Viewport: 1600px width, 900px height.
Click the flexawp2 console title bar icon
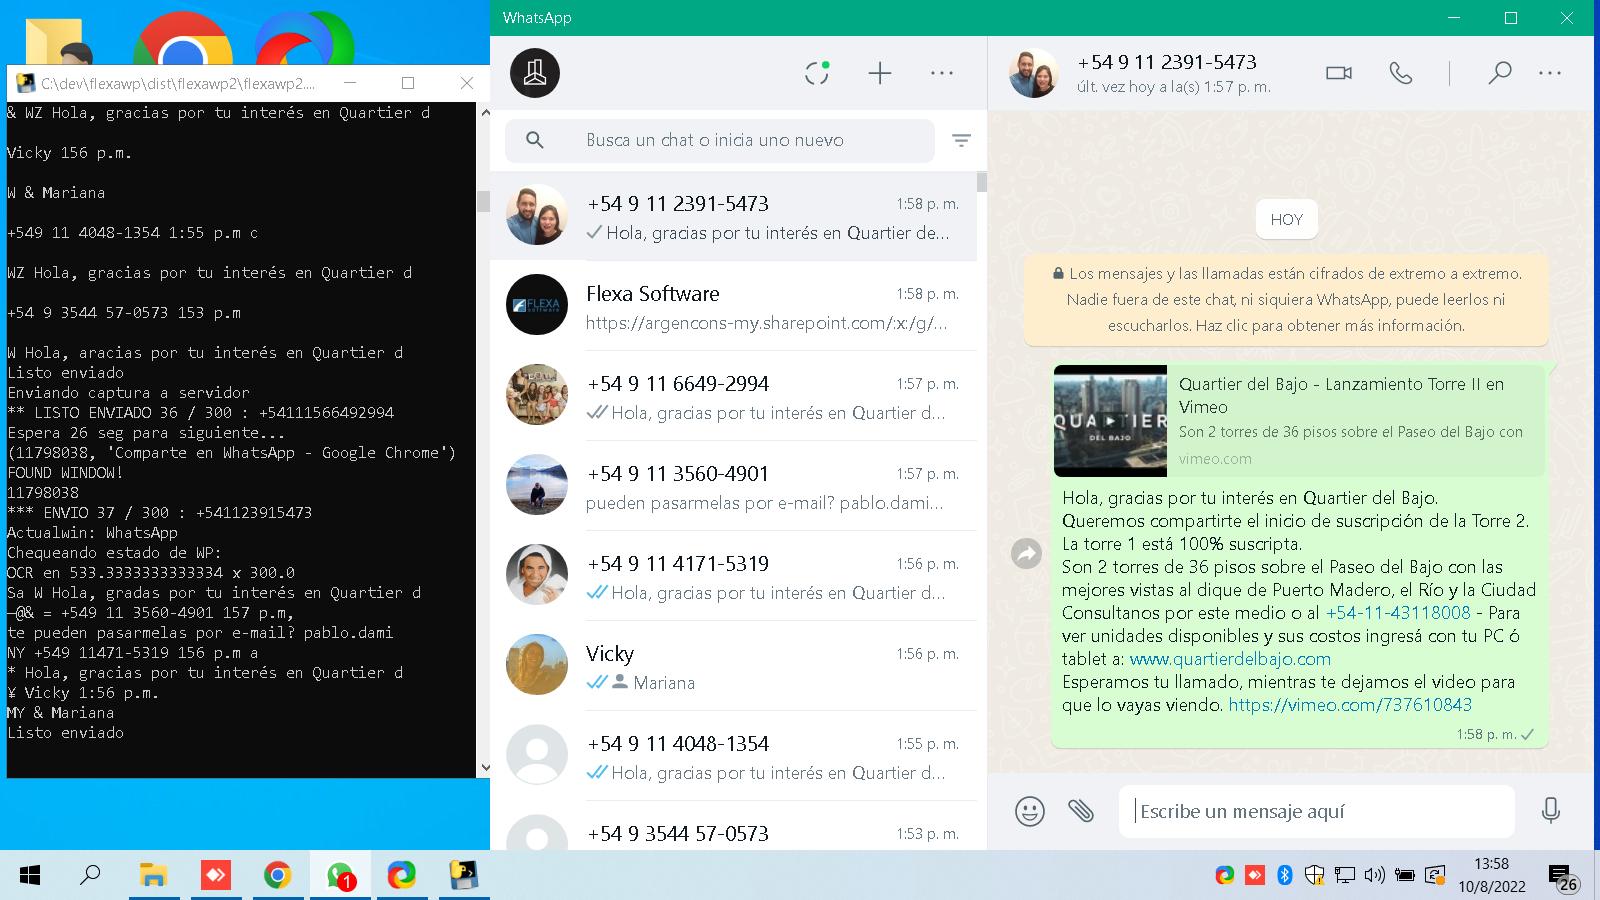coord(25,83)
